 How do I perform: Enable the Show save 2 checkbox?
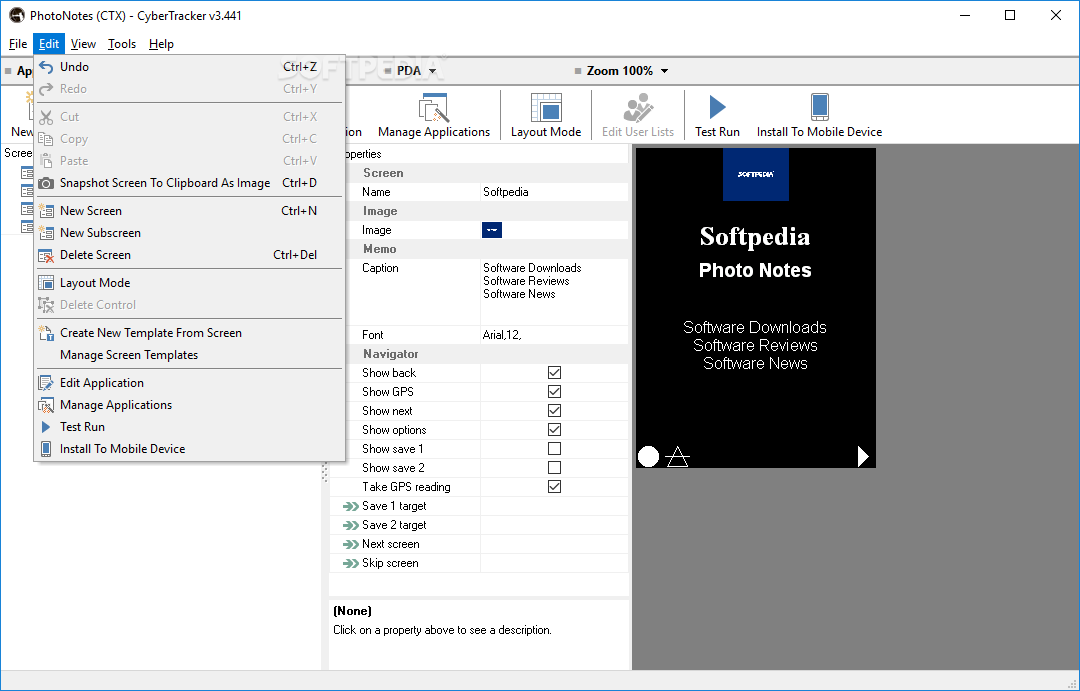[554, 468]
